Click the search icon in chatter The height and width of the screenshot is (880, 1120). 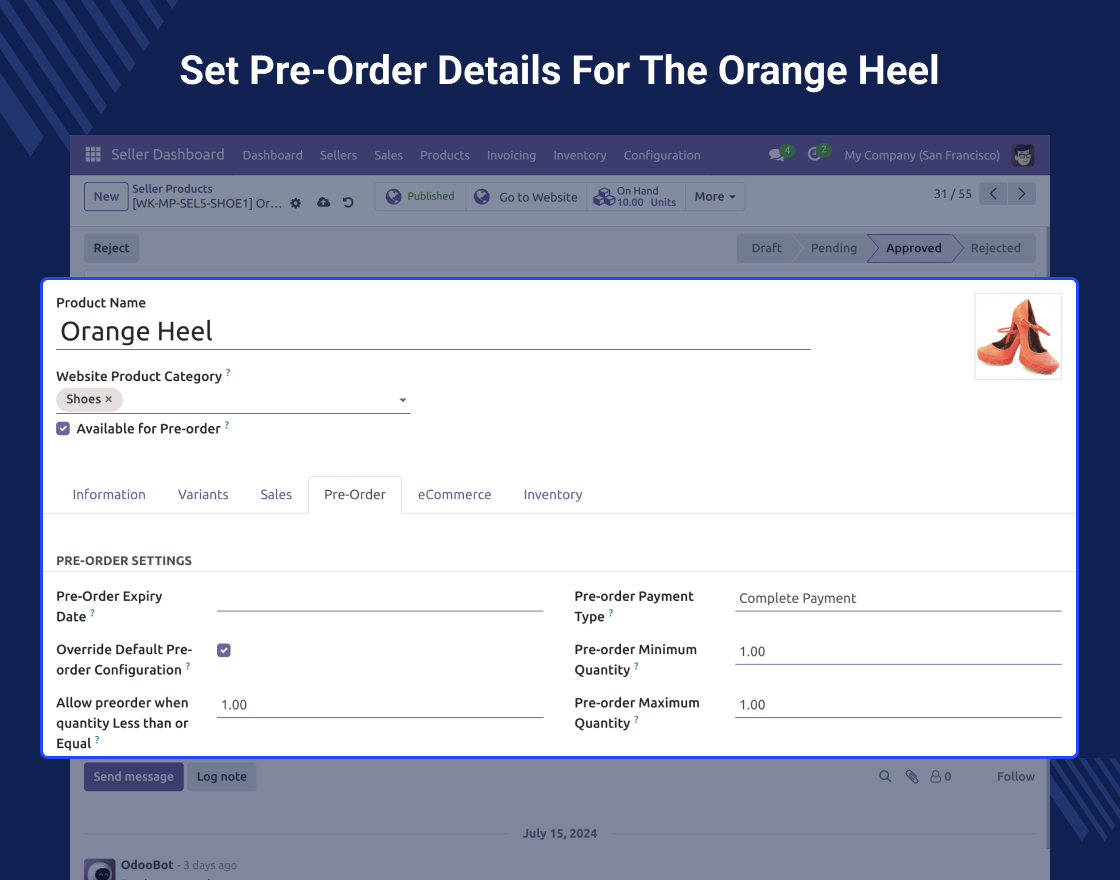pyautogui.click(x=885, y=776)
